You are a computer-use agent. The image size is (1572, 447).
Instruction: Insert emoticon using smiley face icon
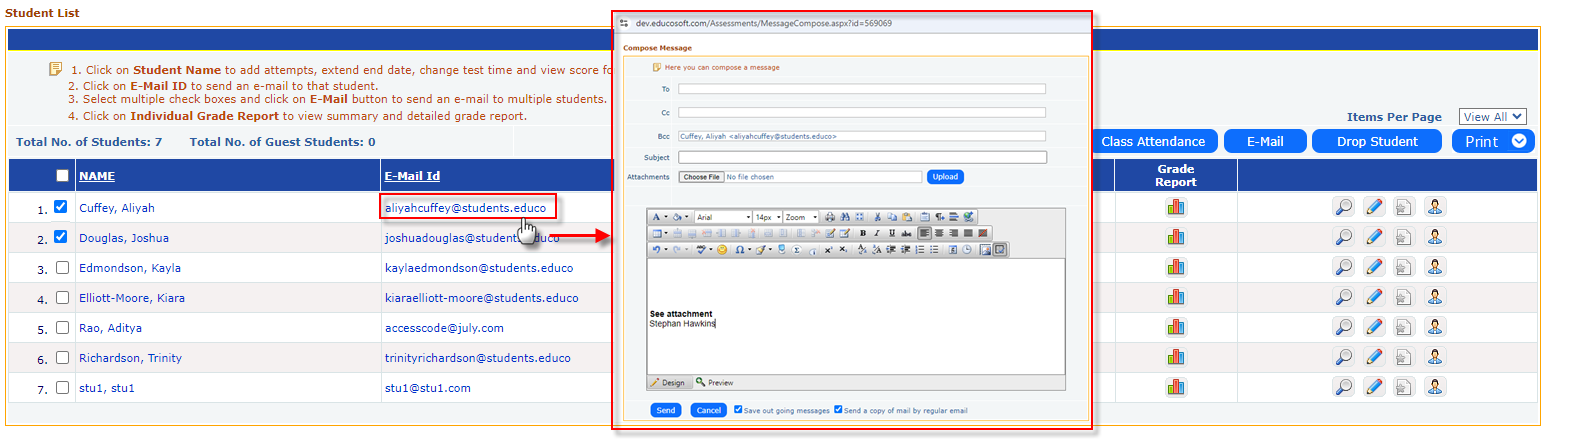point(722,250)
